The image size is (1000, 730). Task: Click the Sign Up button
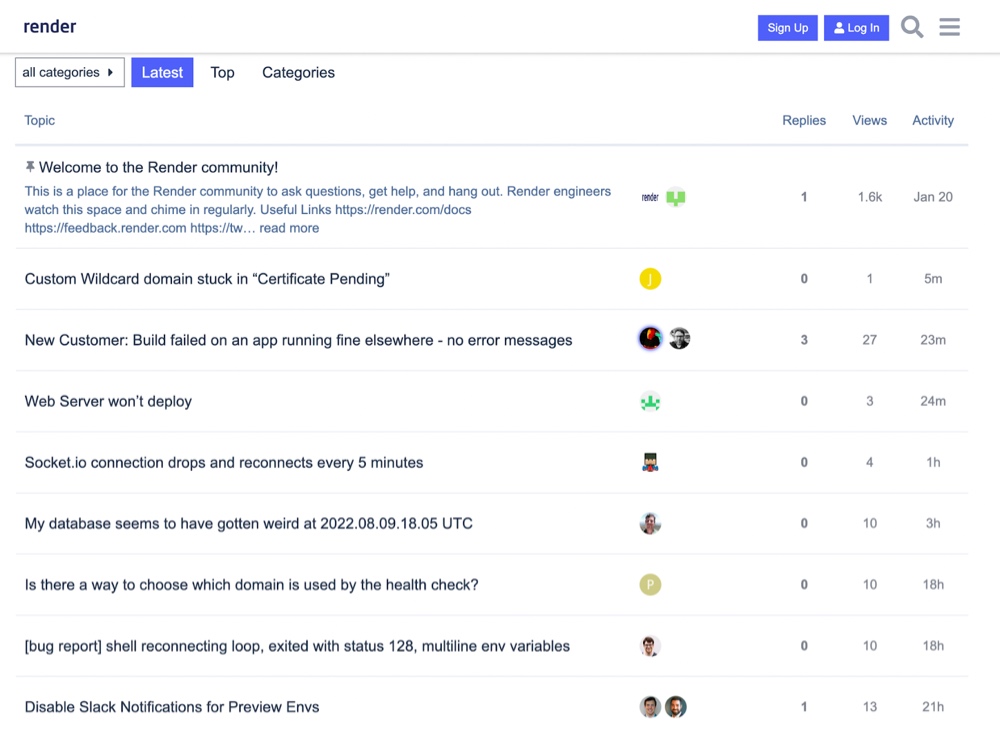pos(787,28)
